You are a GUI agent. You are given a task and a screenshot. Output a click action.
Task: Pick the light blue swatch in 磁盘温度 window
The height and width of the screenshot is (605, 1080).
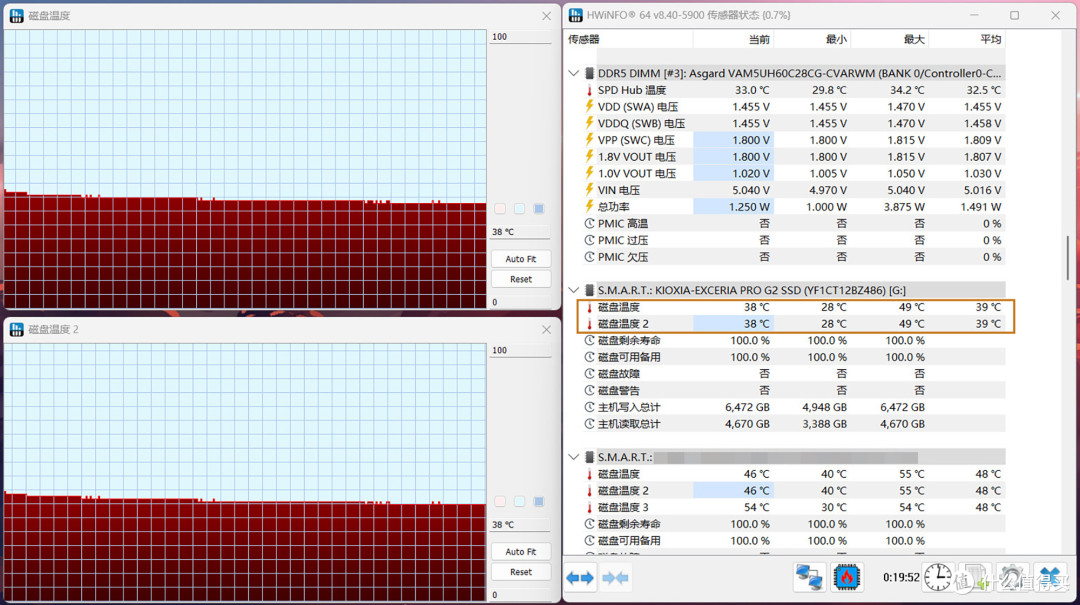[x=519, y=209]
